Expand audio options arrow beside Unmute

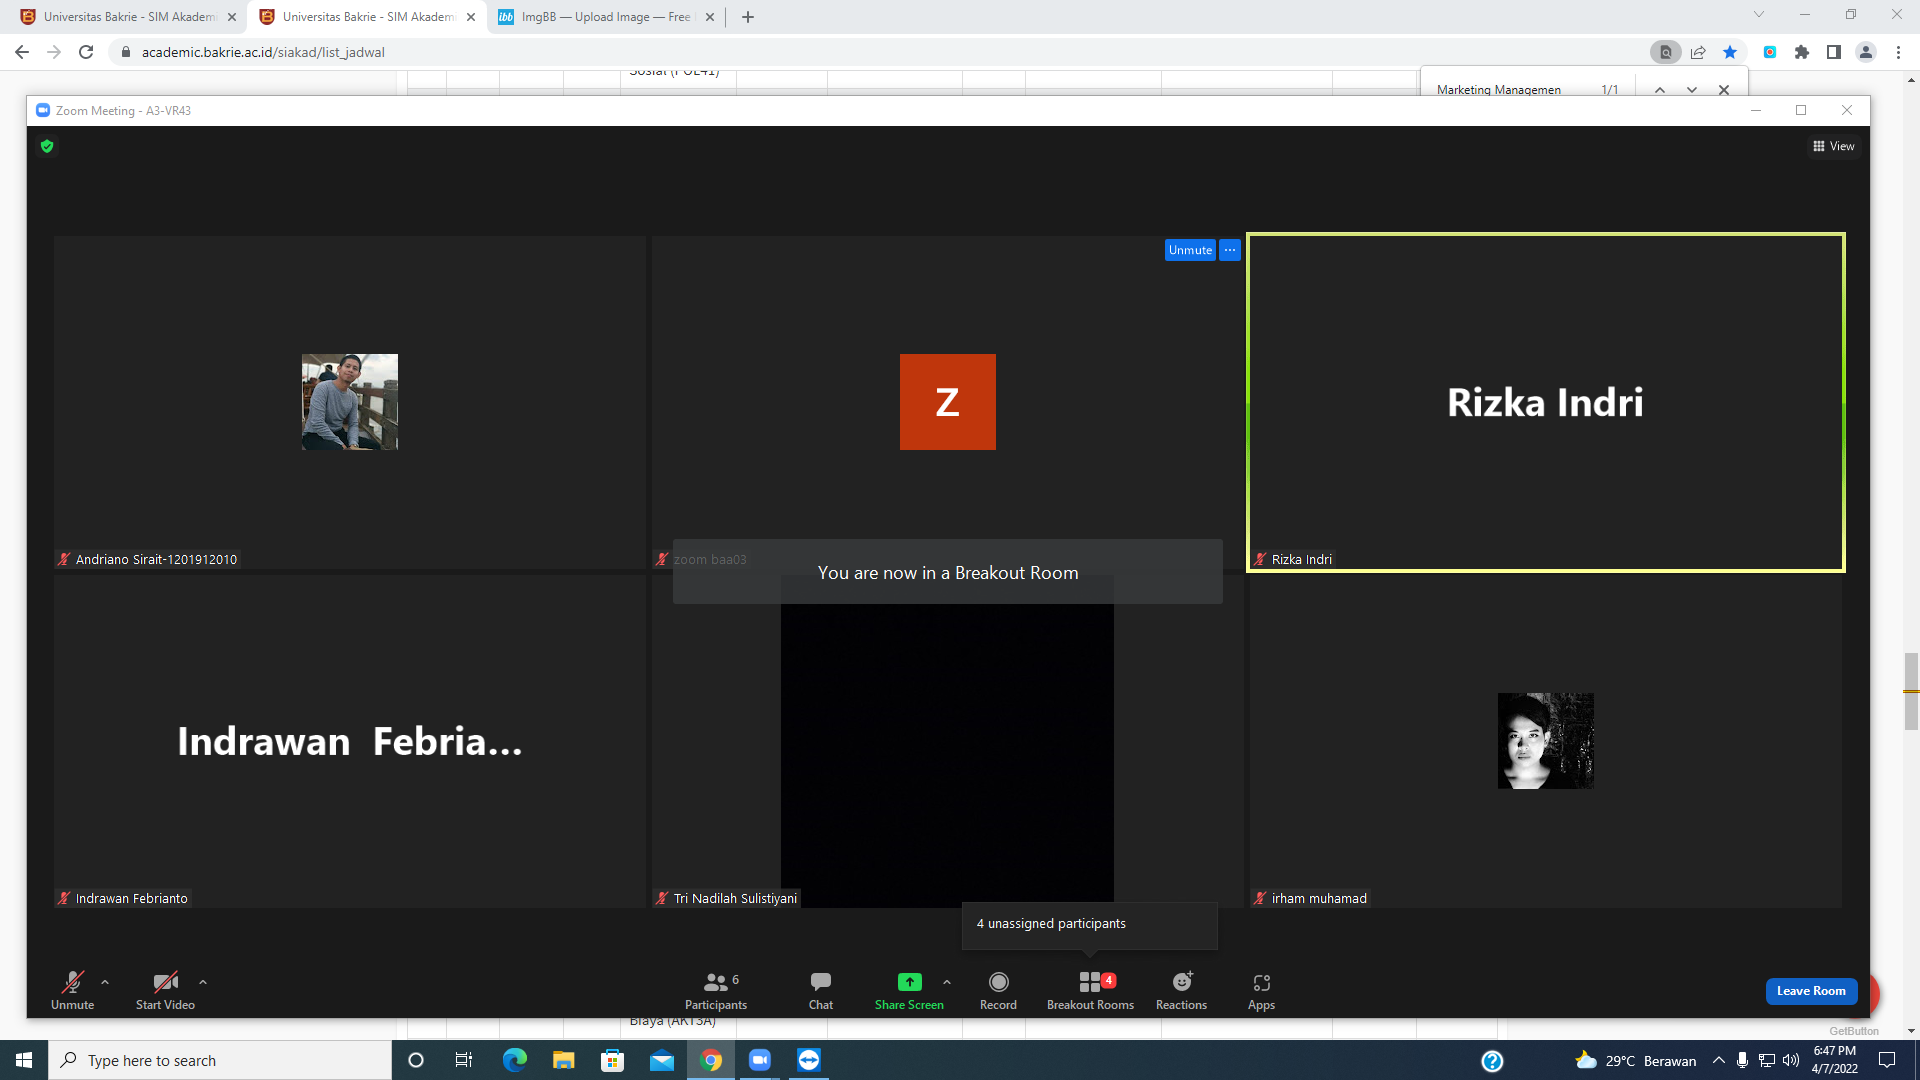click(105, 982)
